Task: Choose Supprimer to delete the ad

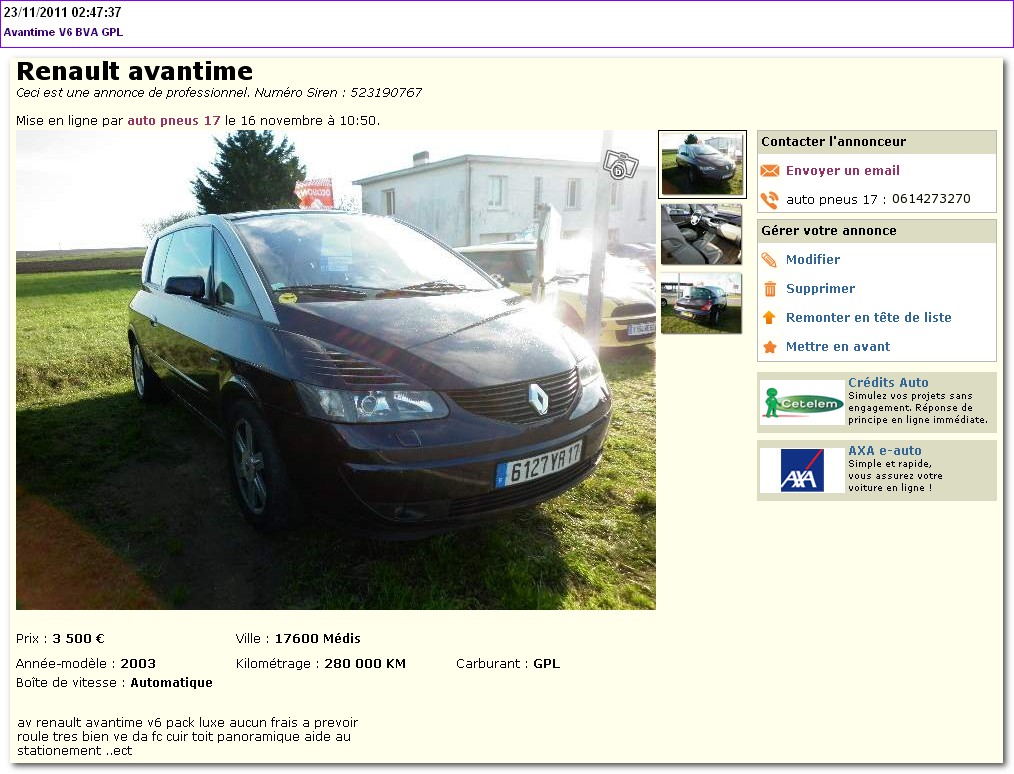Action: (820, 289)
